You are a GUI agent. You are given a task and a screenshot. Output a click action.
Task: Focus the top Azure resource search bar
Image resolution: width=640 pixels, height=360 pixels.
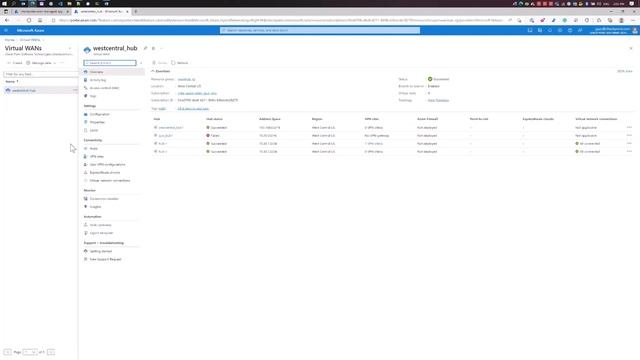[x=320, y=30]
